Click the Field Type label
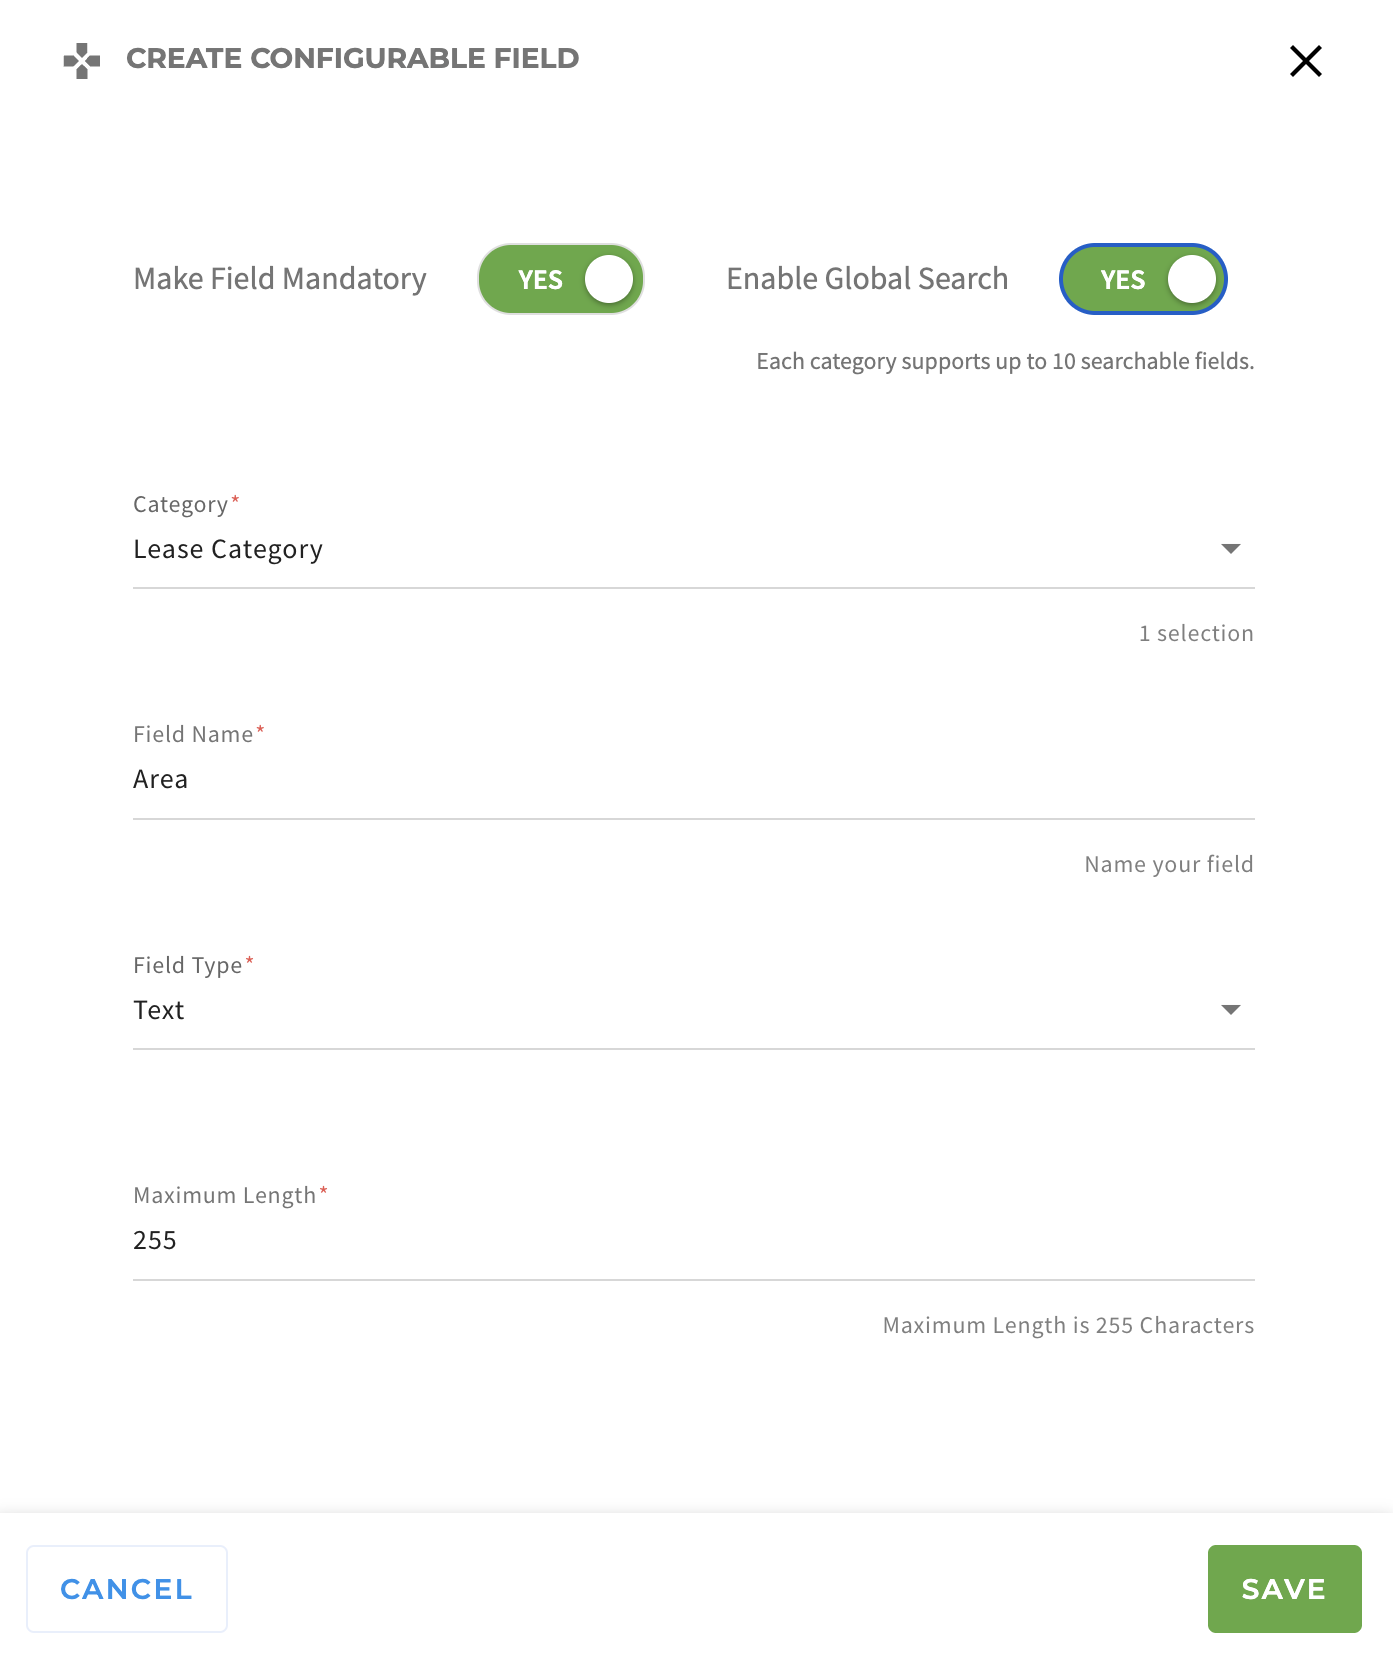 click(x=188, y=966)
